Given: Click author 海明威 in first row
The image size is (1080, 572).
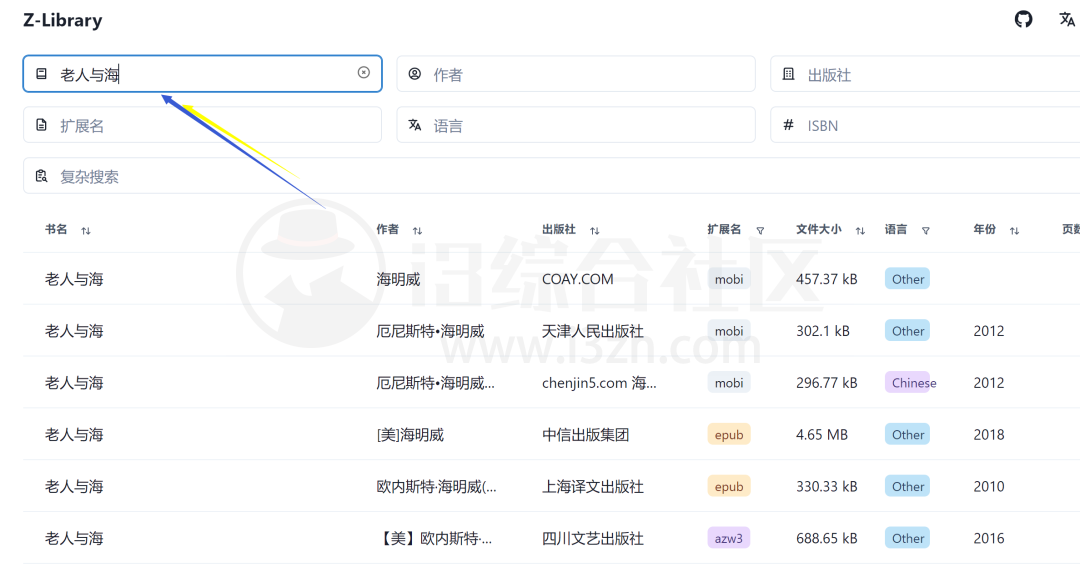Looking at the screenshot, I should pyautogui.click(x=398, y=279).
